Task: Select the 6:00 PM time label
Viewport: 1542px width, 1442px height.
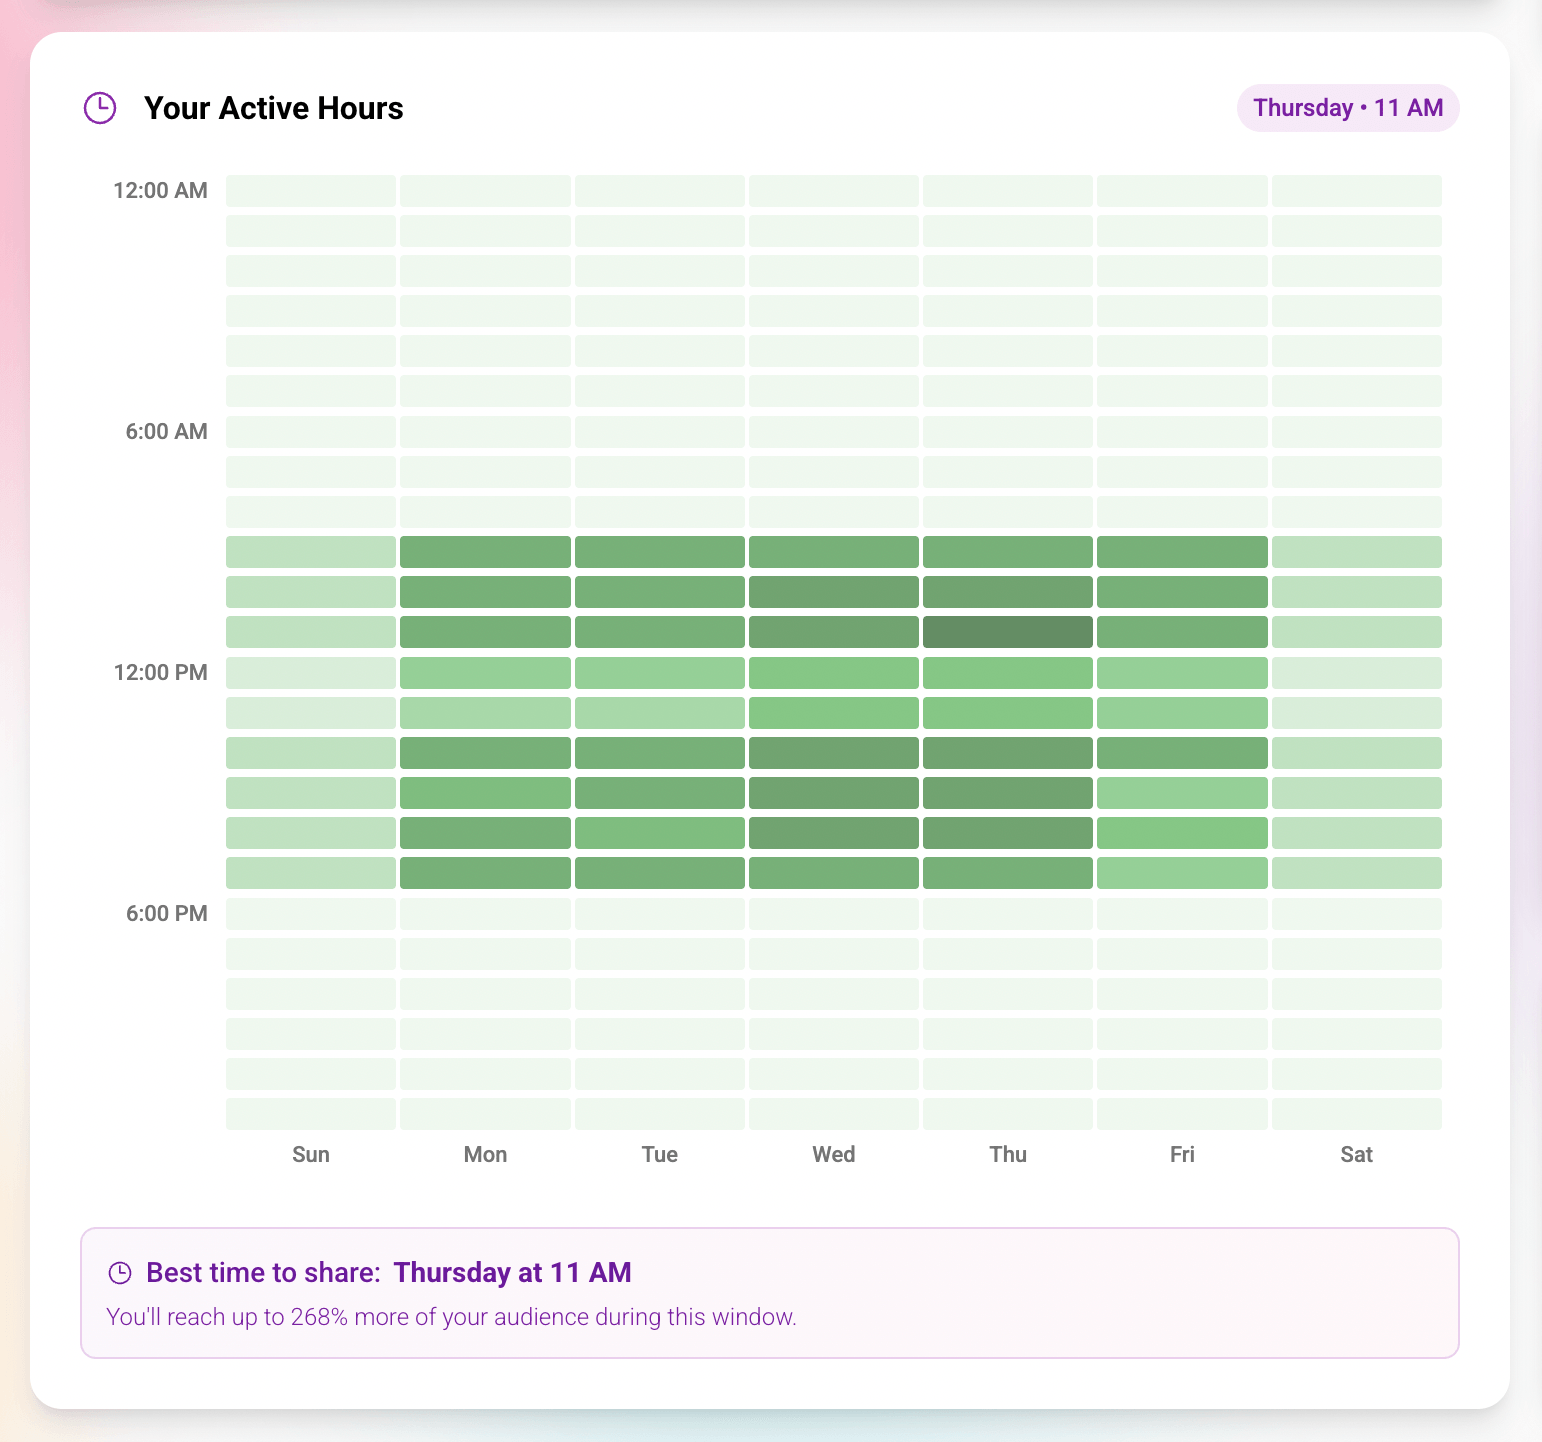Action: [x=166, y=913]
